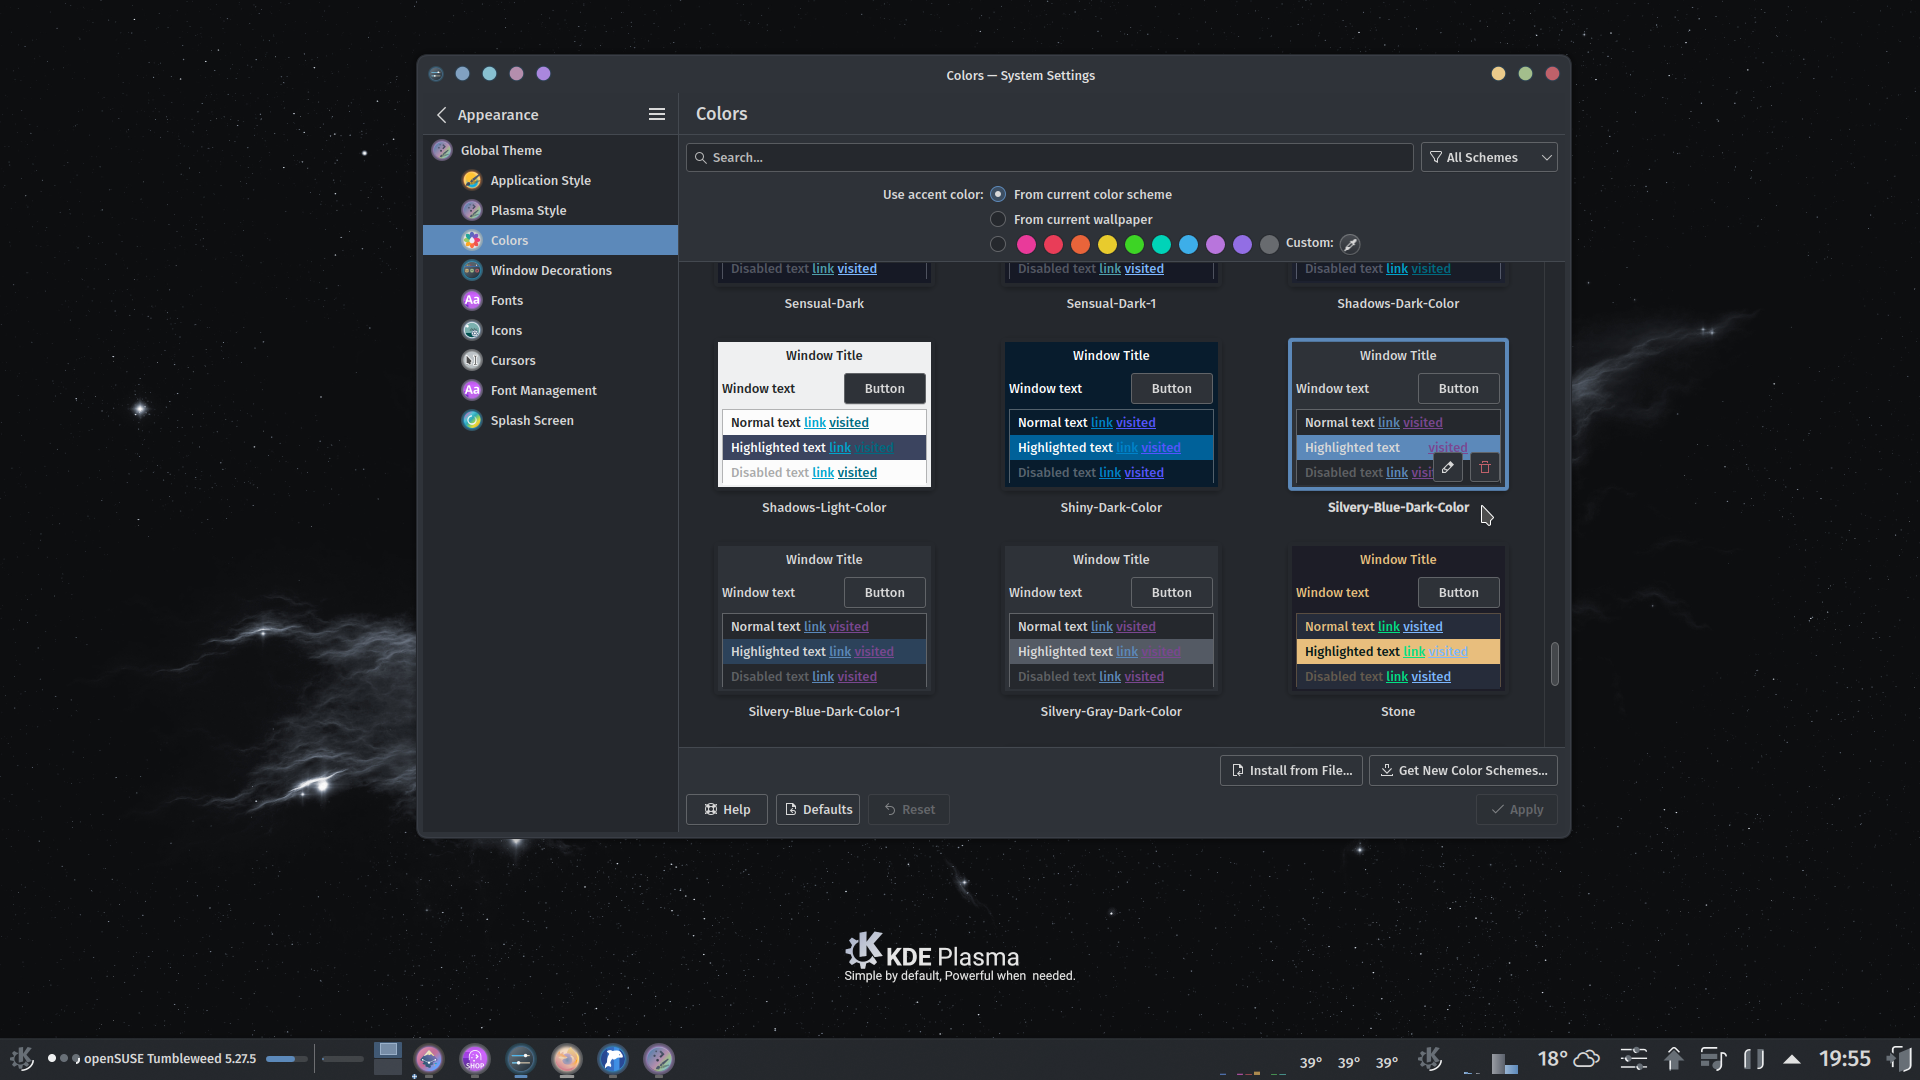Select the Shiny-Dark-Color scheme thumbnail
This screenshot has height=1080, width=1920.
pyautogui.click(x=1111, y=414)
